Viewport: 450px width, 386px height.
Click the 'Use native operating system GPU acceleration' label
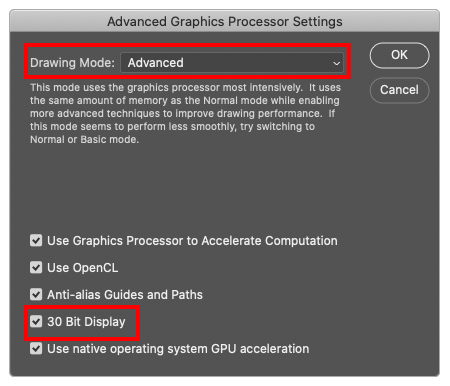(178, 349)
